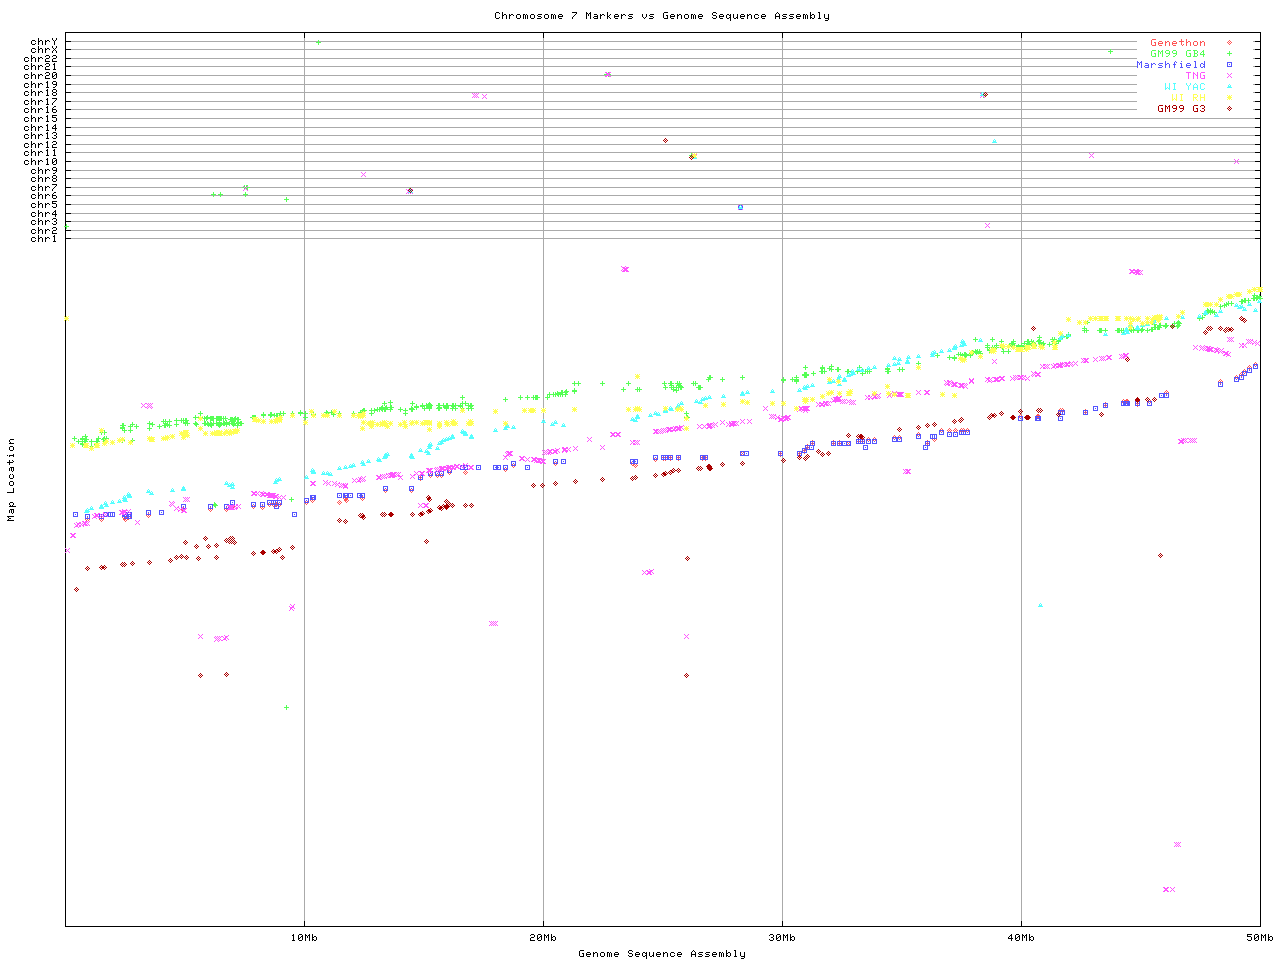1280x960 pixels.
Task: Click the yellow WI RH star marker
Action: point(1229,98)
